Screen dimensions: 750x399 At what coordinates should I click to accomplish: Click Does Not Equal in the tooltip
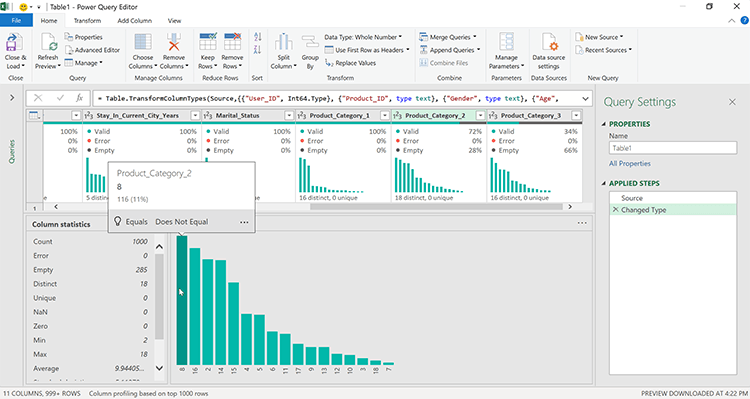tap(182, 222)
